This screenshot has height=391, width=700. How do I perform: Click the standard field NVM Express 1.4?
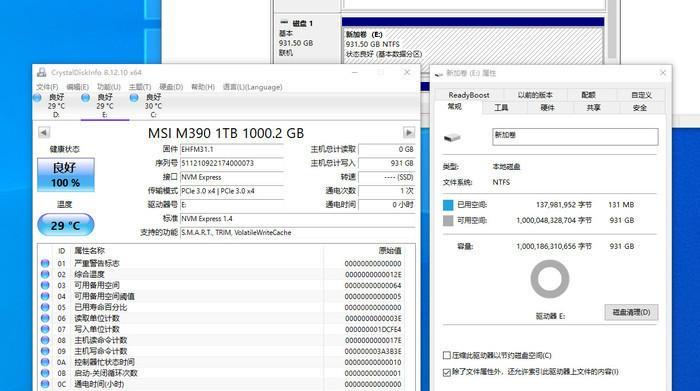[297, 218]
